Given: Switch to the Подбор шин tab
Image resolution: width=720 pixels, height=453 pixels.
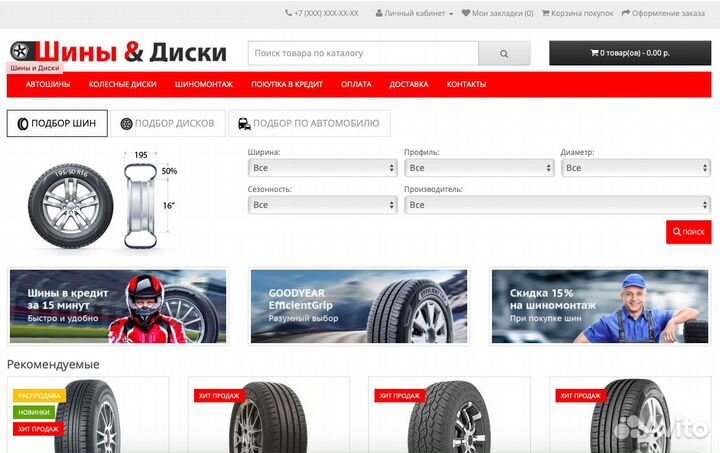Looking at the screenshot, I should [57, 123].
